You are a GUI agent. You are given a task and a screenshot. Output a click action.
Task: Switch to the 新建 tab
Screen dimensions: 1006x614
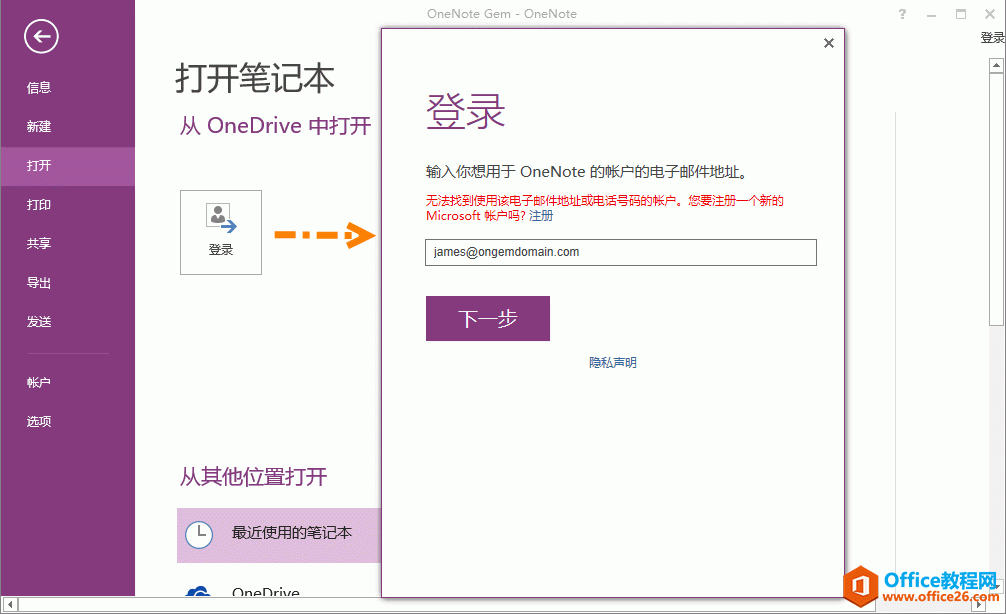tap(39, 126)
